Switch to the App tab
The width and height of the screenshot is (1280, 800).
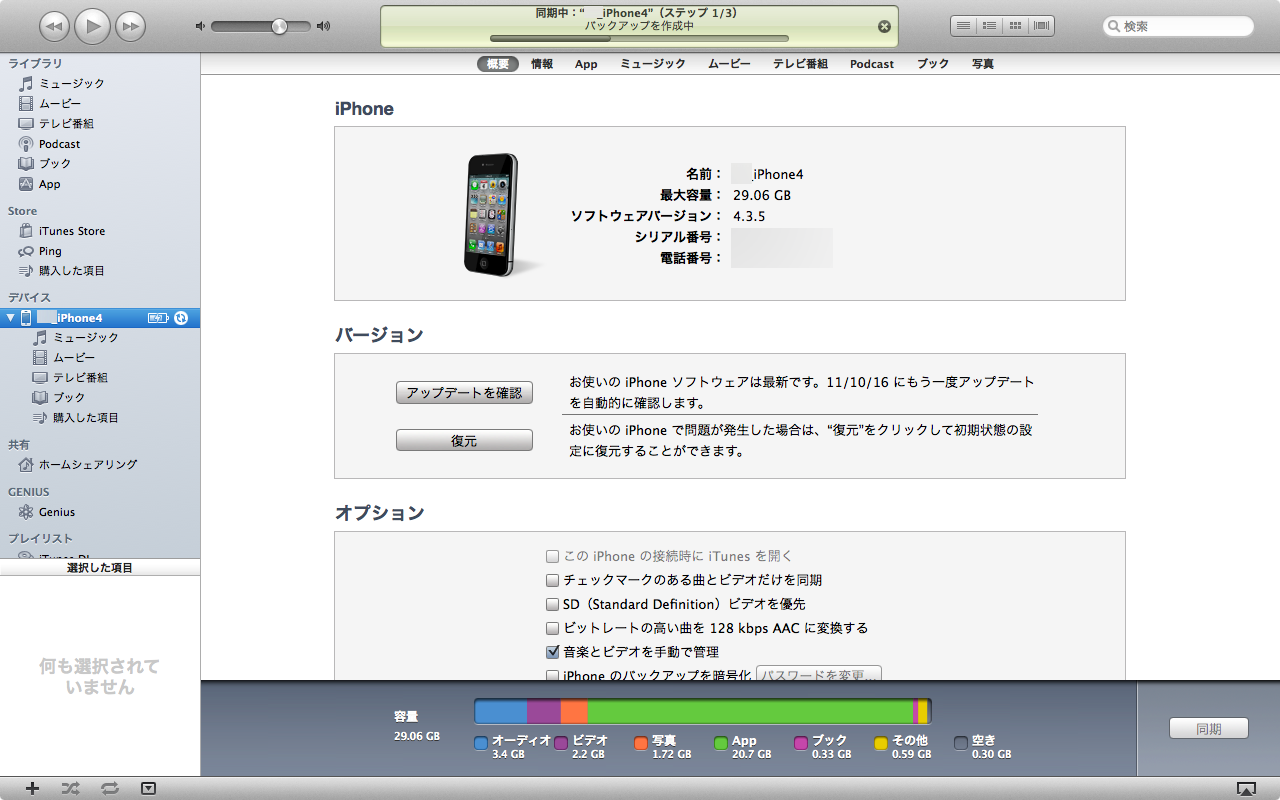586,64
